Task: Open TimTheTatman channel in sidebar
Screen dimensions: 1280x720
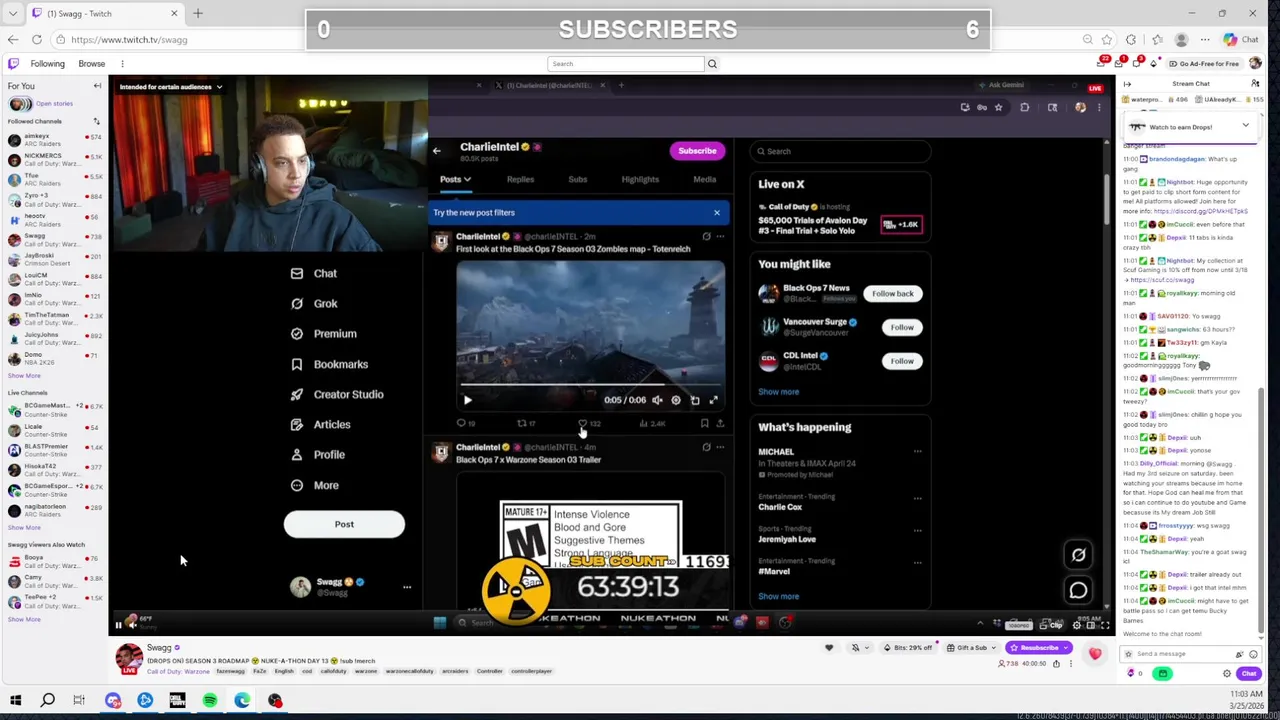Action: (55, 319)
